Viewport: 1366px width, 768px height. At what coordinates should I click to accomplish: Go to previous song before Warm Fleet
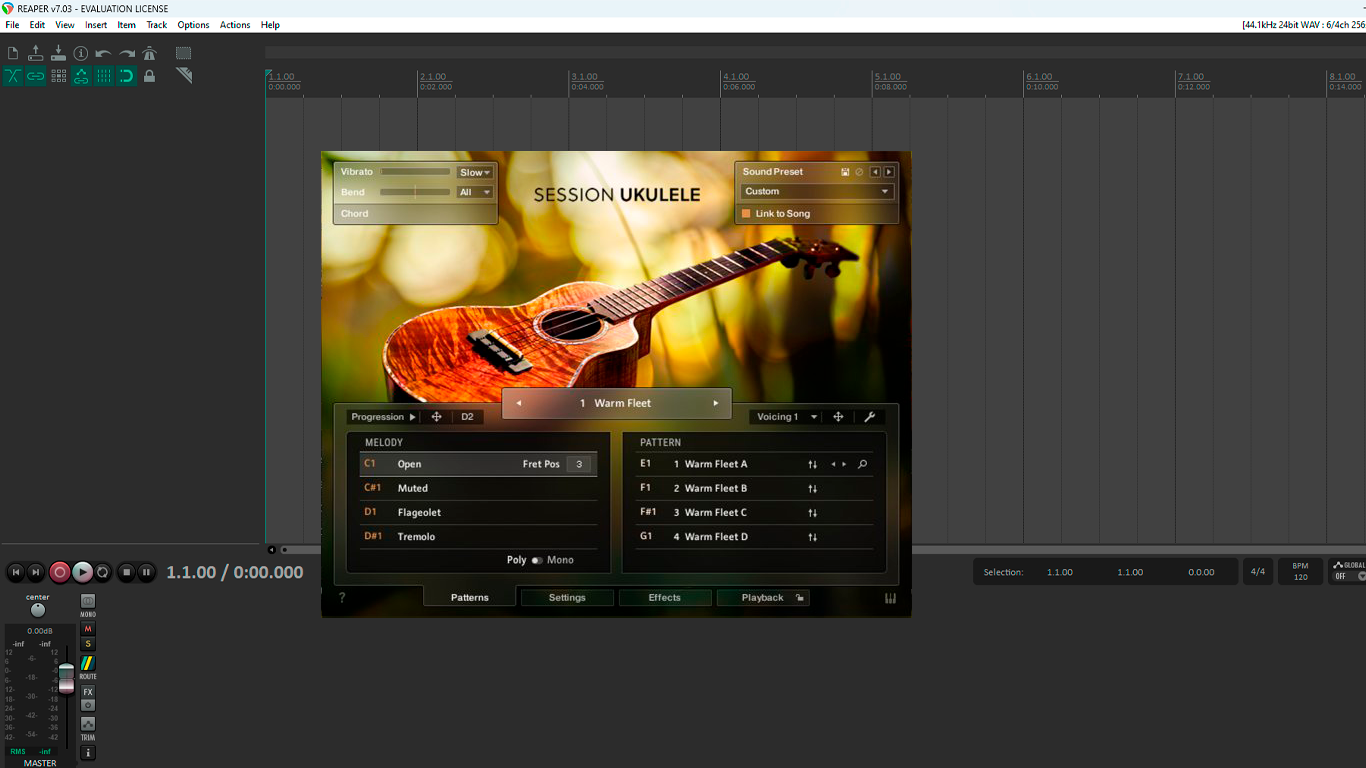pos(518,403)
